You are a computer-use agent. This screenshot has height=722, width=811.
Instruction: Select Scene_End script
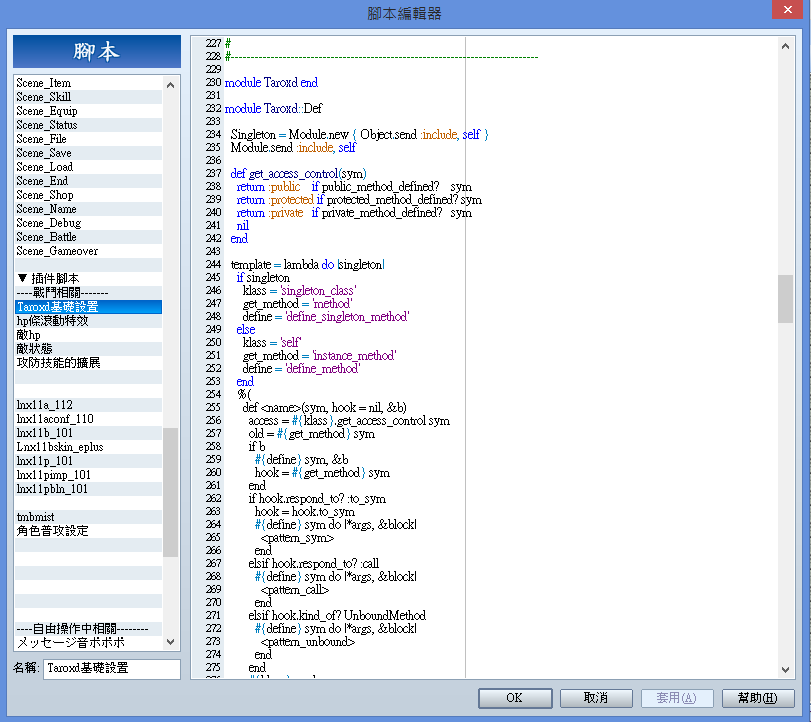[x=88, y=181]
